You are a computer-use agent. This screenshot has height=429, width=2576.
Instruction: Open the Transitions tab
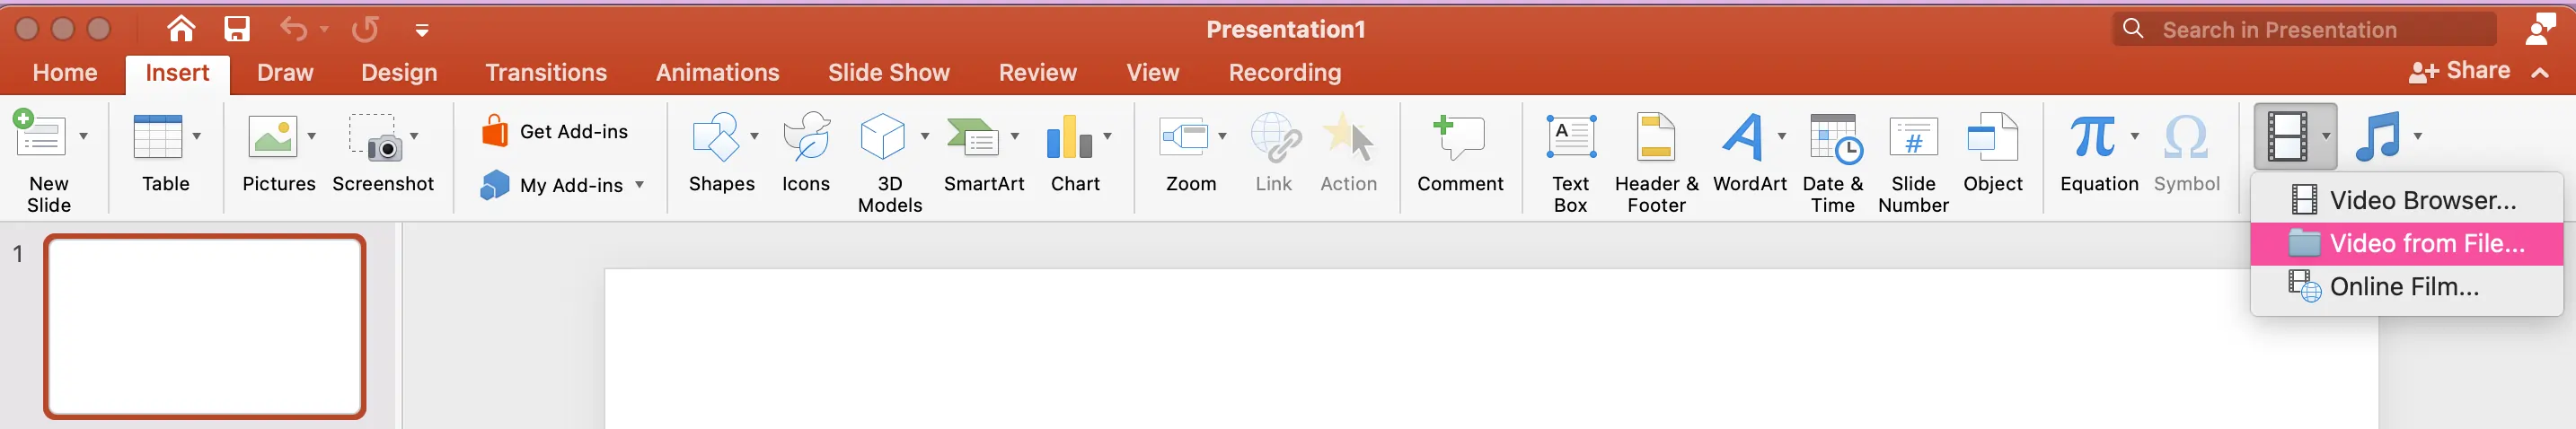[x=546, y=72]
